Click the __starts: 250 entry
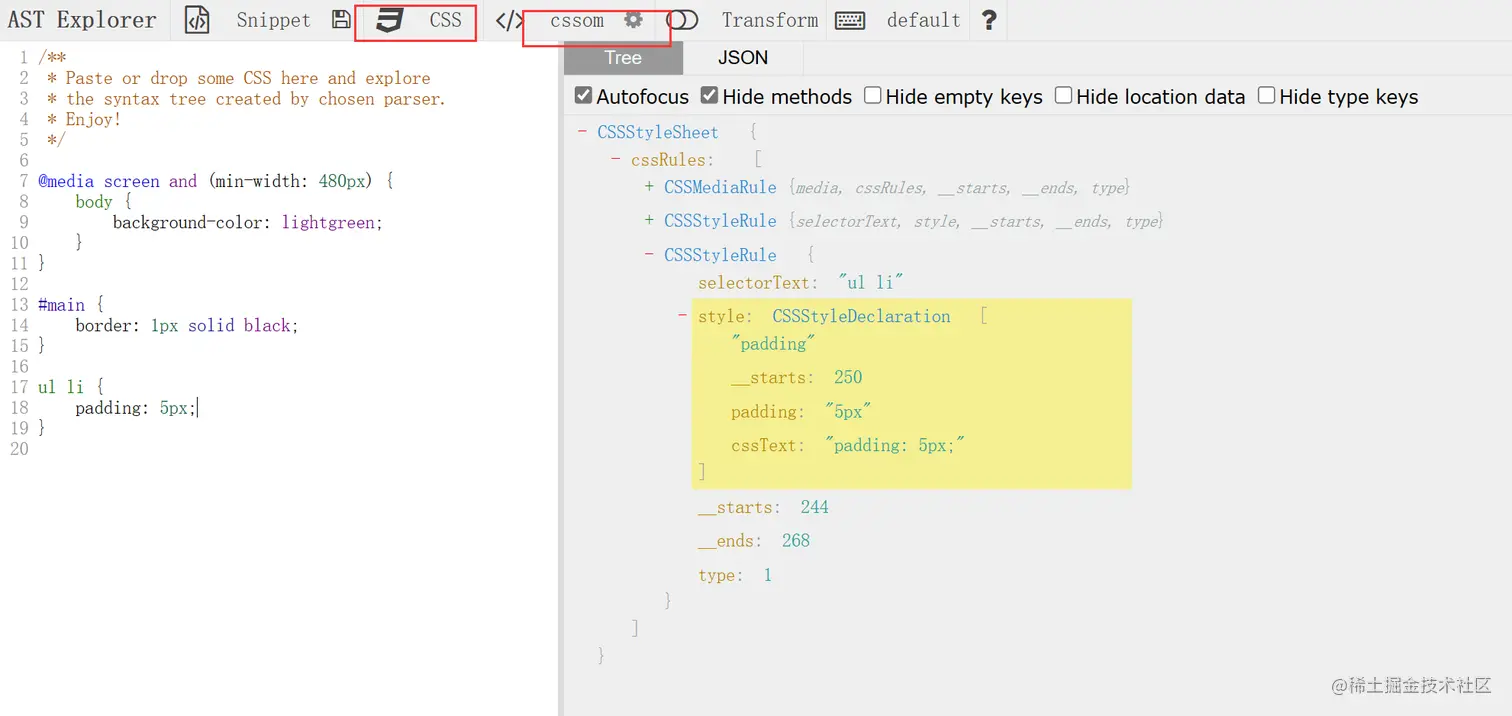This screenshot has width=1512, height=716. click(x=796, y=377)
